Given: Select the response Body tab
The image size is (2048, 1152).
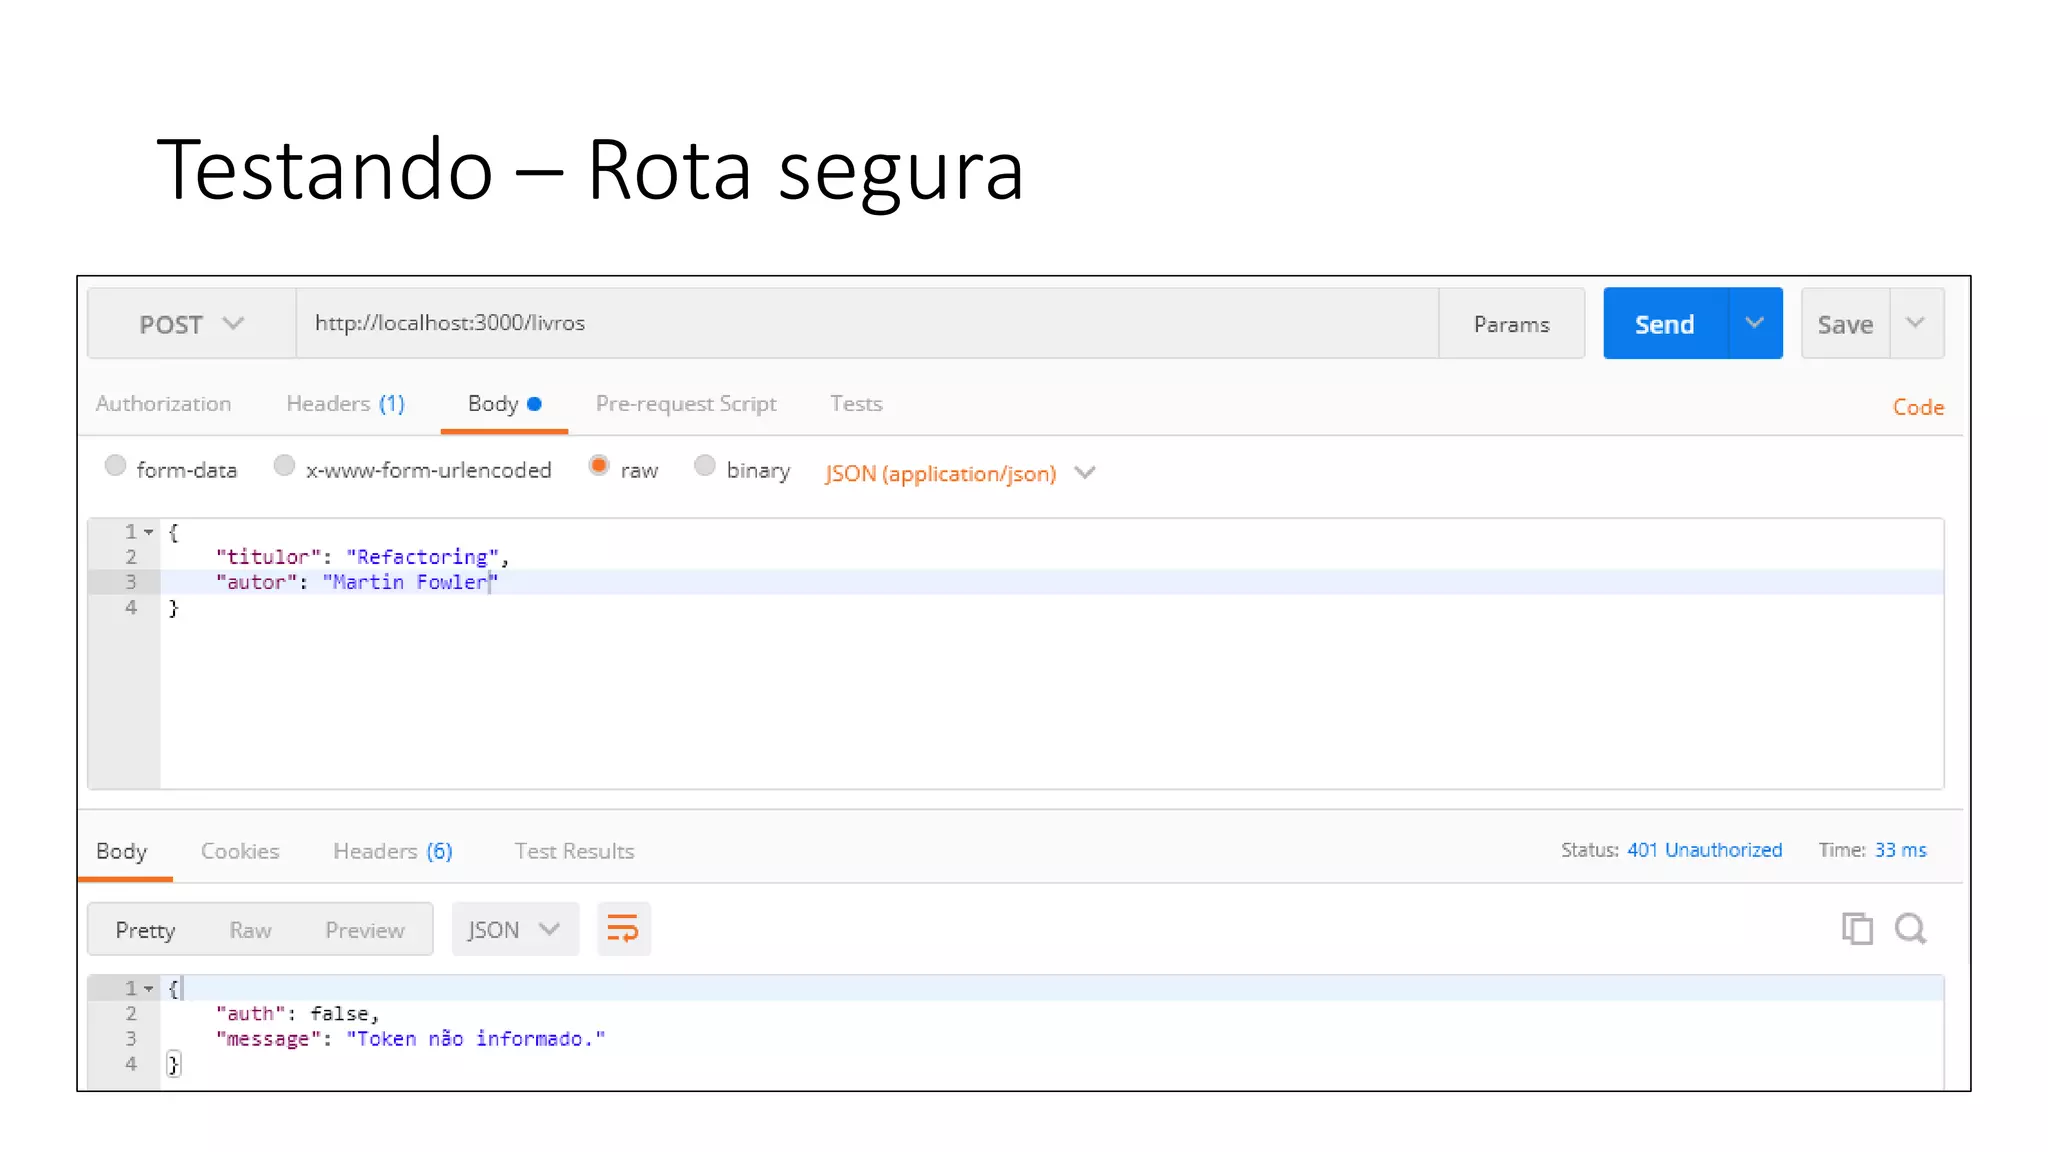Looking at the screenshot, I should (x=122, y=851).
